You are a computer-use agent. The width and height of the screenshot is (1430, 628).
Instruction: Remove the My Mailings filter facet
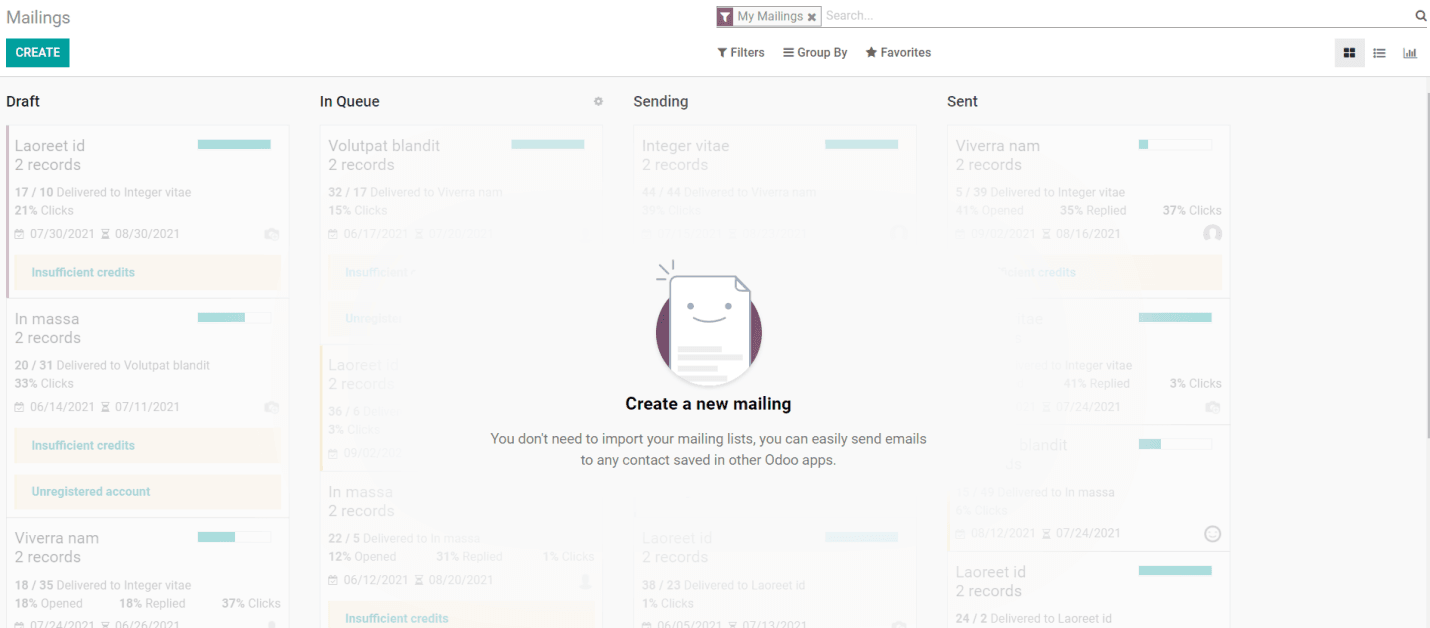pos(812,17)
